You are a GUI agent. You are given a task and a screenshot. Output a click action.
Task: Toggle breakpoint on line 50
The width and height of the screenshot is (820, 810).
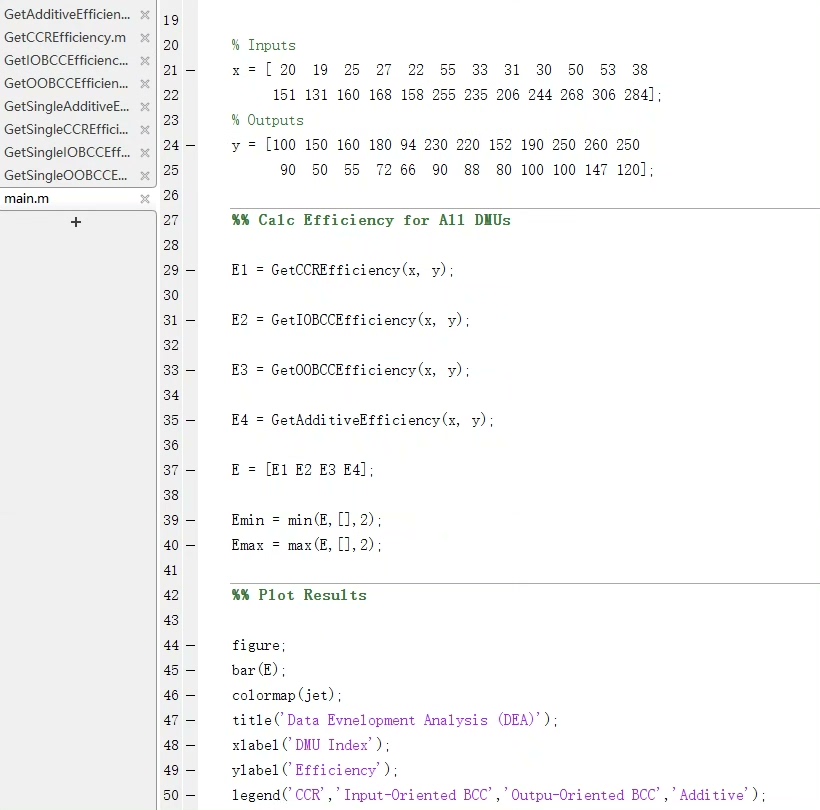[x=190, y=796]
